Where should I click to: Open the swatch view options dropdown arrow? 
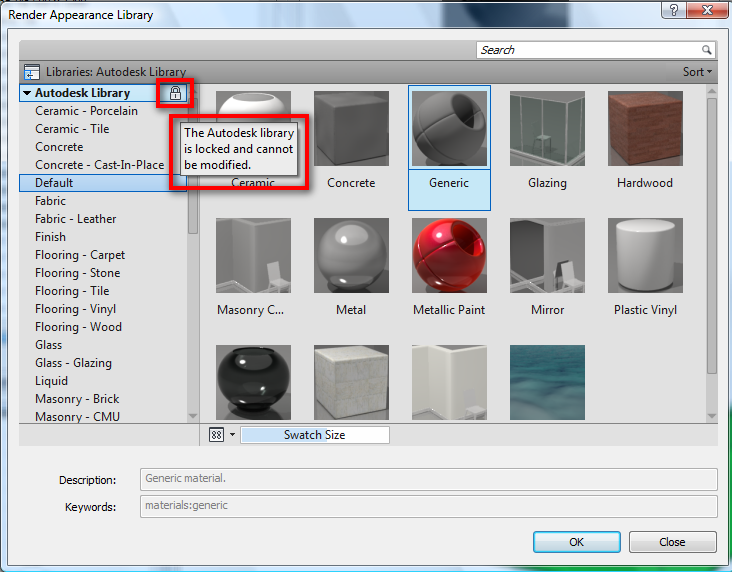click(x=232, y=435)
